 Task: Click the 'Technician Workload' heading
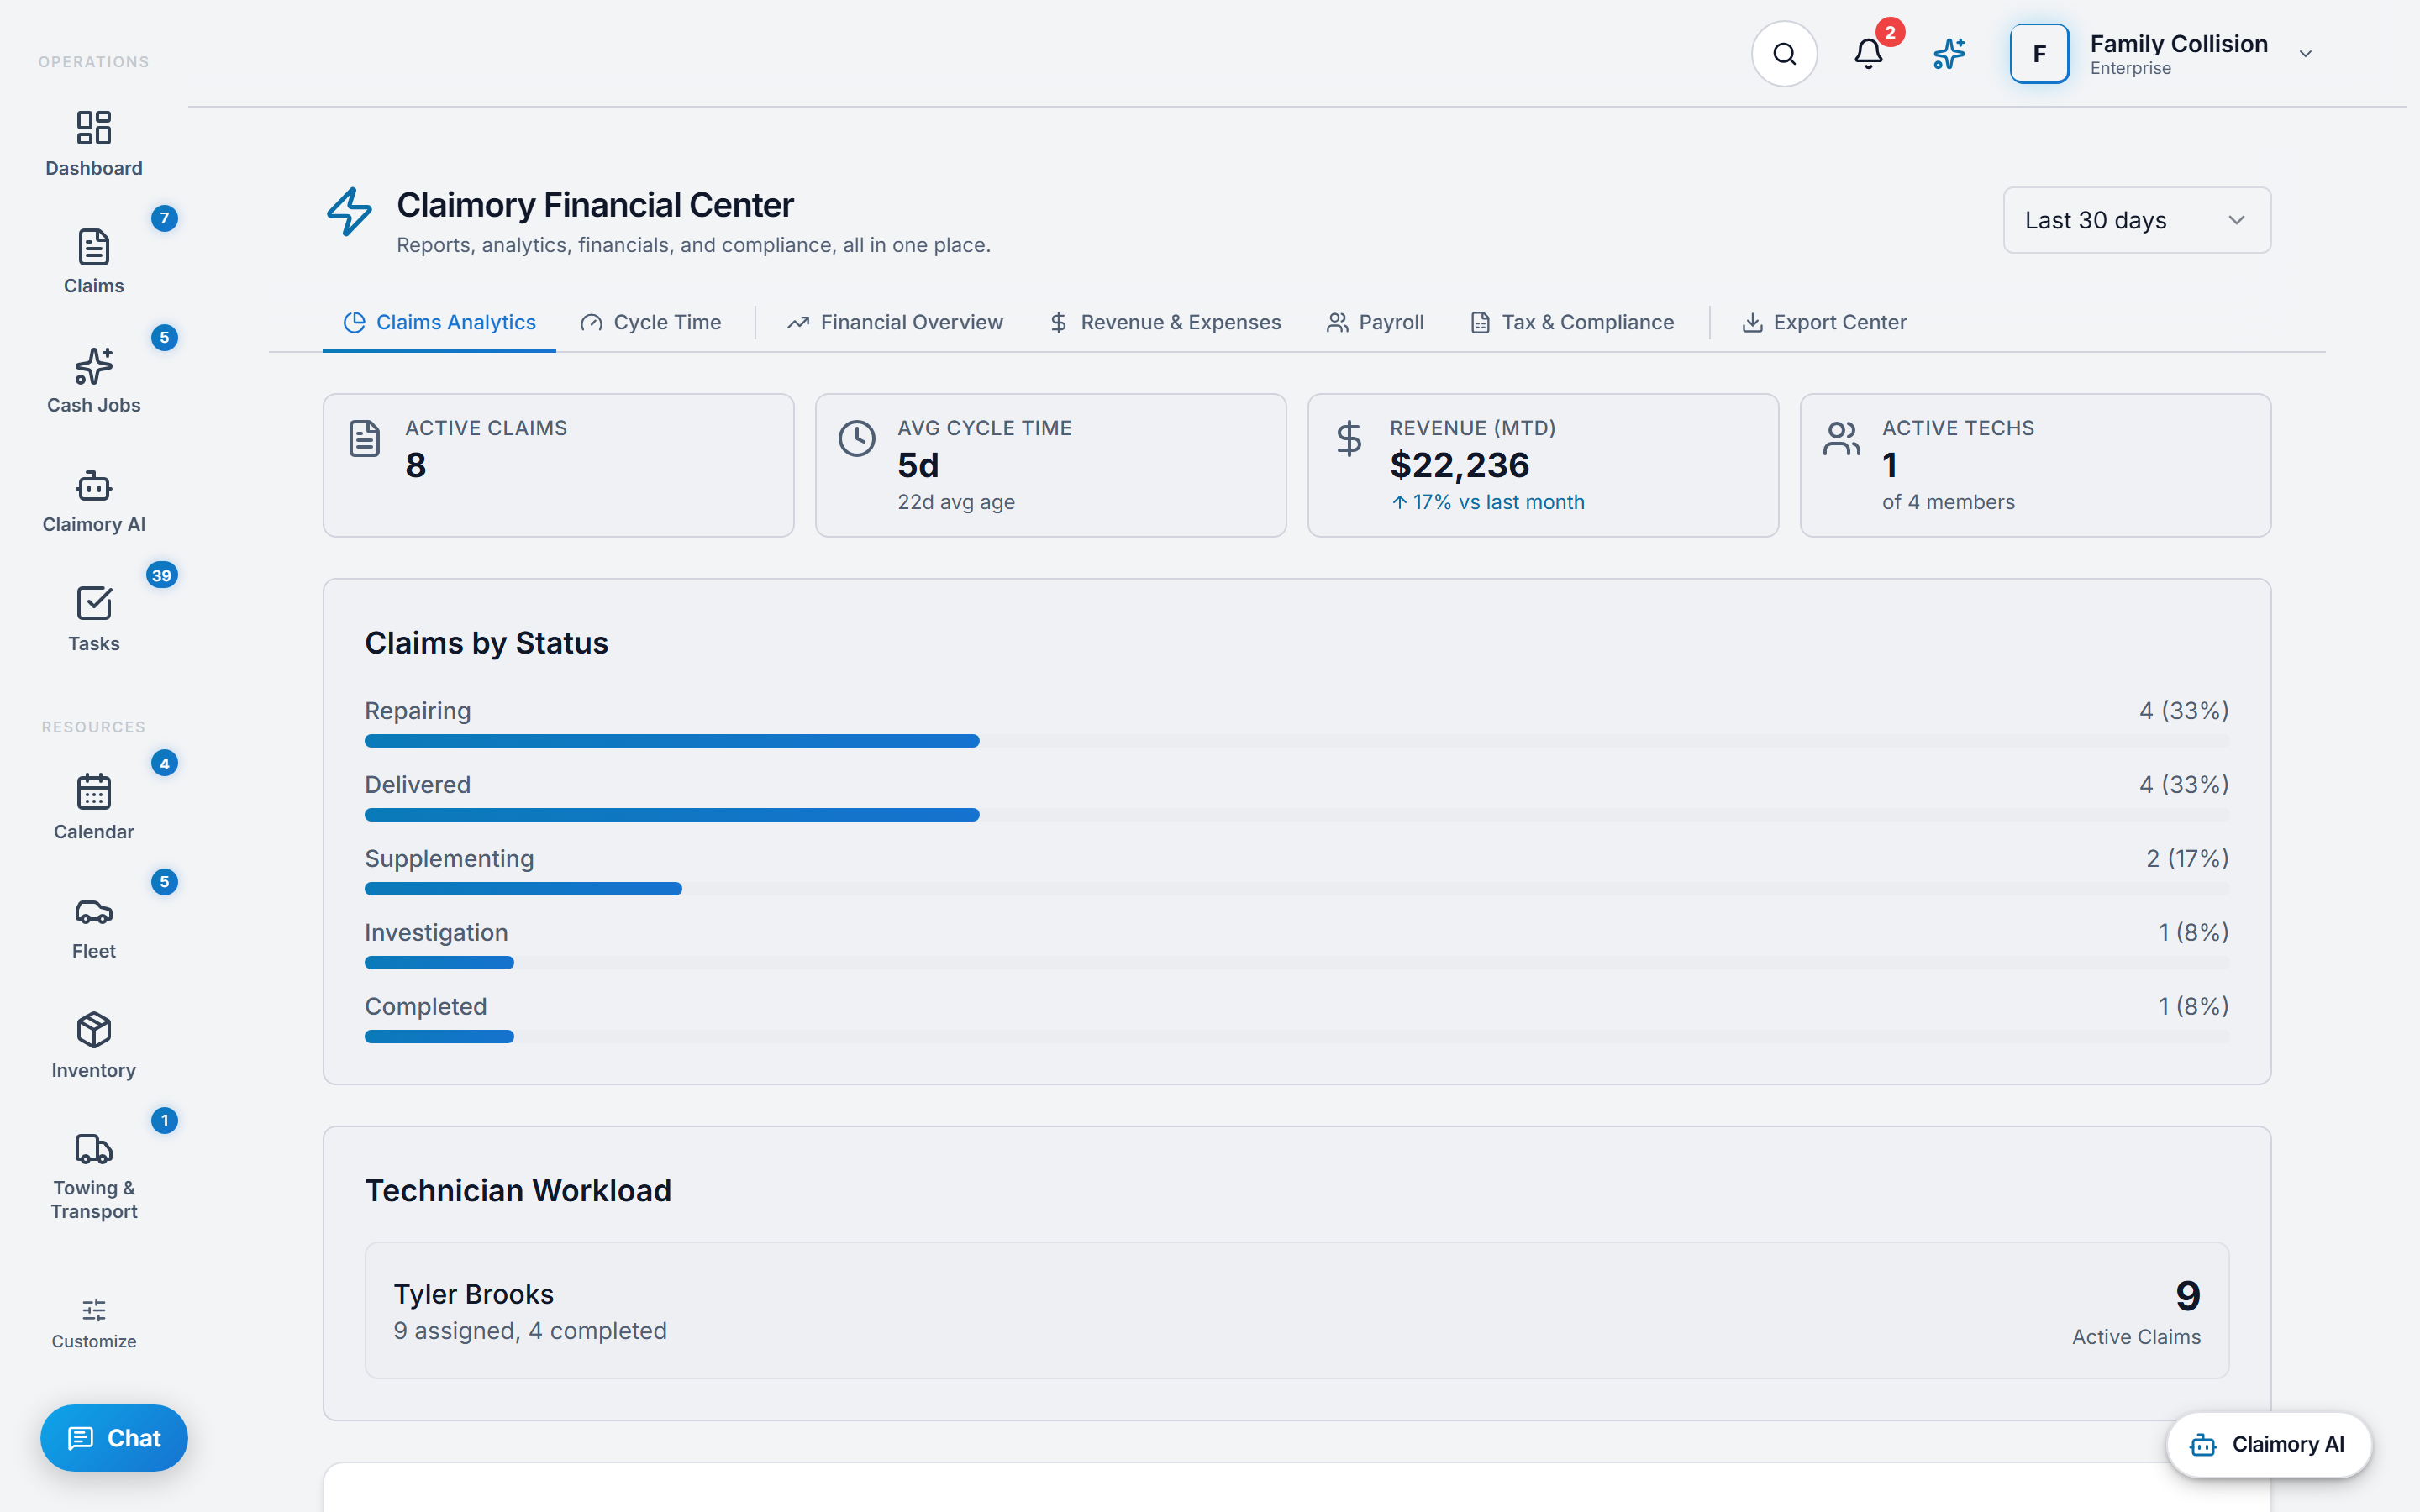point(518,1191)
